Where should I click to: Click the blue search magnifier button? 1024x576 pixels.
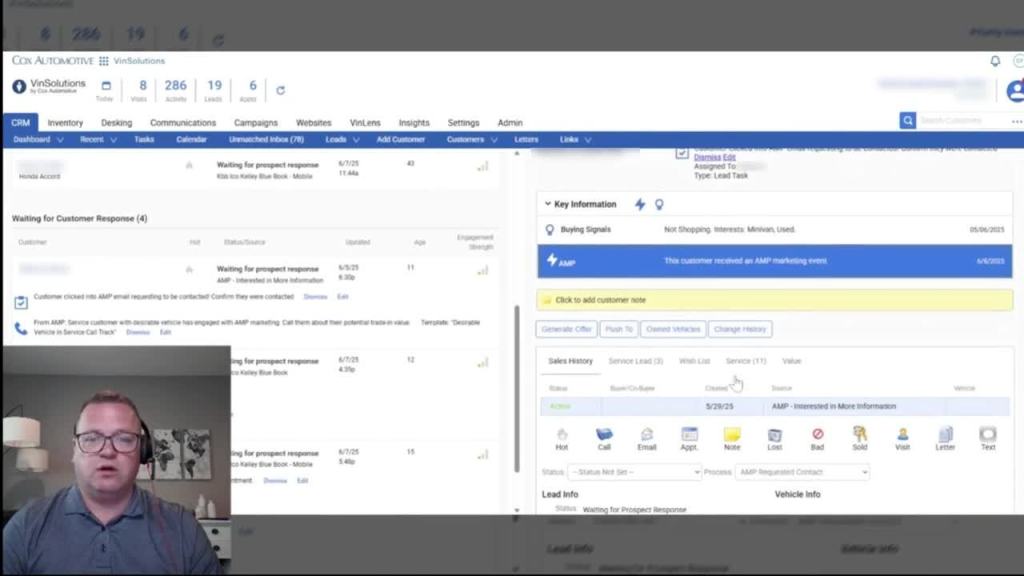(x=908, y=121)
